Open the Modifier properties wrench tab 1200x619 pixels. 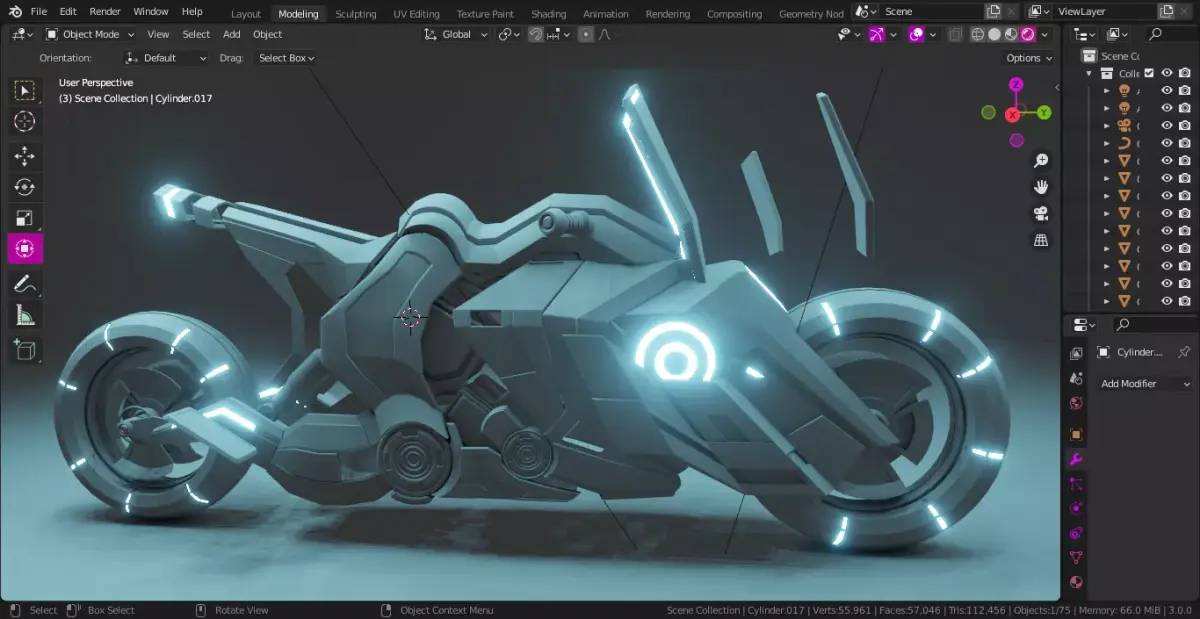tap(1076, 459)
